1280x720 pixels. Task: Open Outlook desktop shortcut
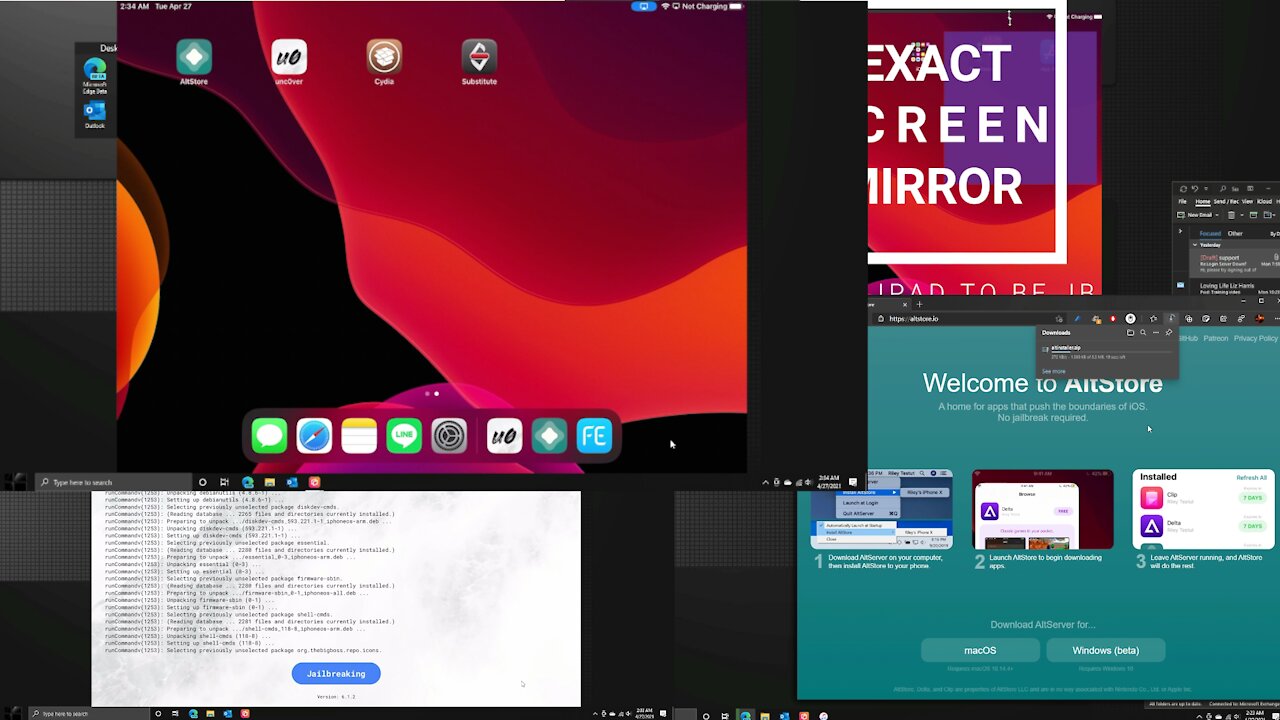coord(95,115)
